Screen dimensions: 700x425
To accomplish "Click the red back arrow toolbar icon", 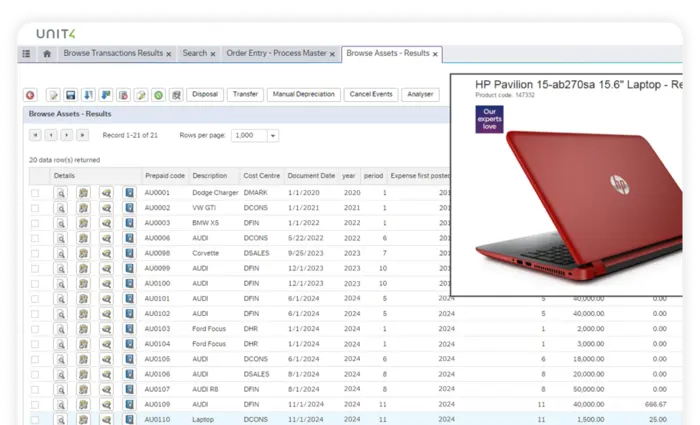I will (31, 95).
